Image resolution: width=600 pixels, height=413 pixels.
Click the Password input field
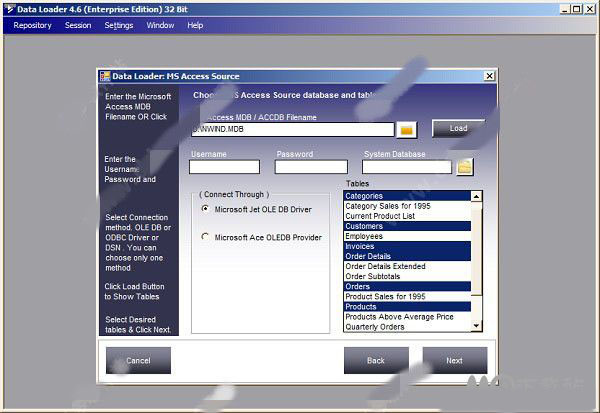tap(311, 167)
